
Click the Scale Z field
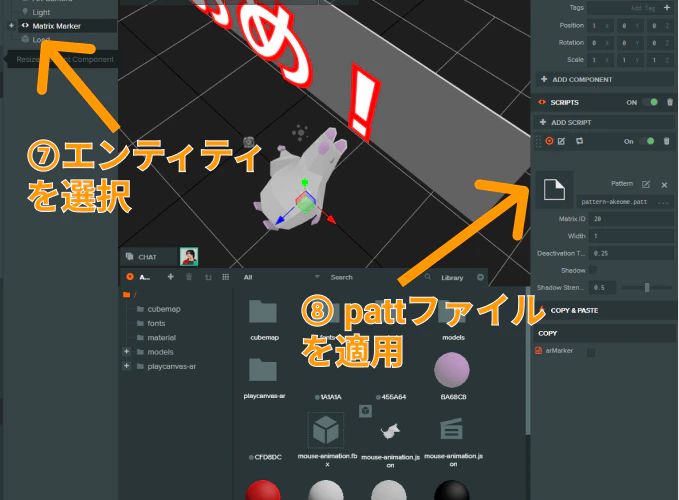[661, 60]
